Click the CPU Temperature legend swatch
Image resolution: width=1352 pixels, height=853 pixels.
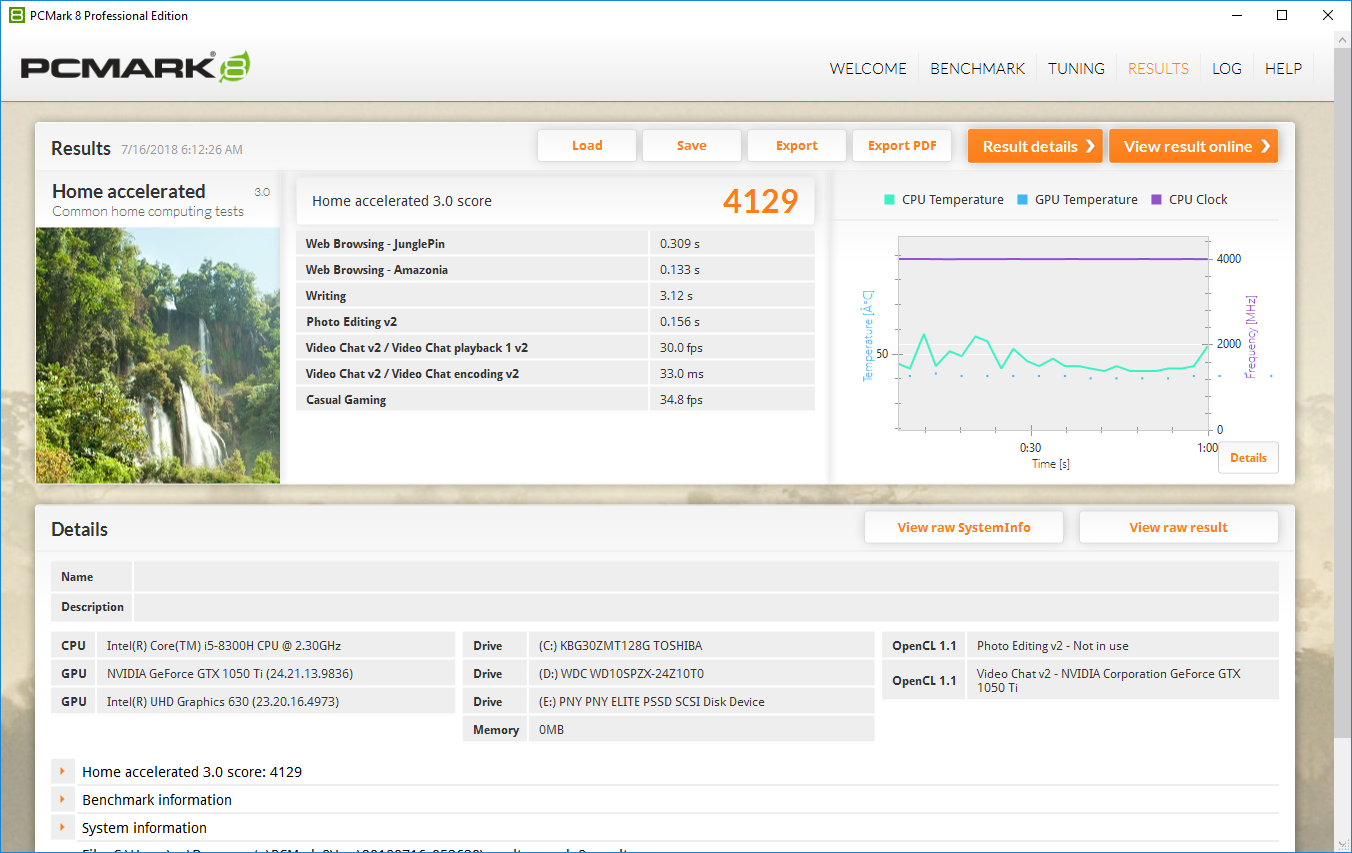(889, 199)
